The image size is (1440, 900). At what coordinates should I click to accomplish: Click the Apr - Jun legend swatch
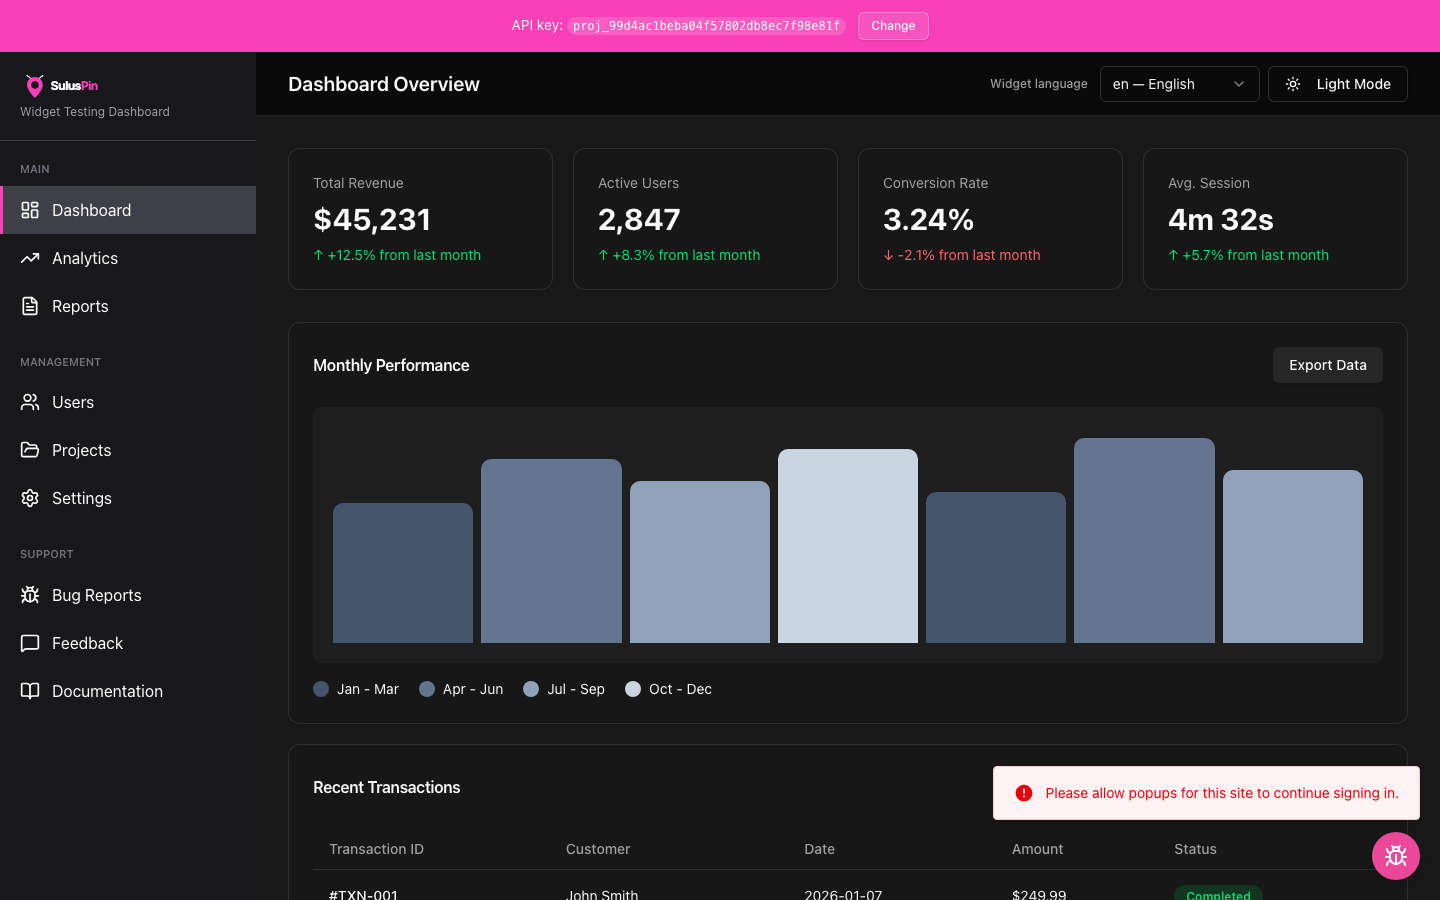tap(427, 689)
